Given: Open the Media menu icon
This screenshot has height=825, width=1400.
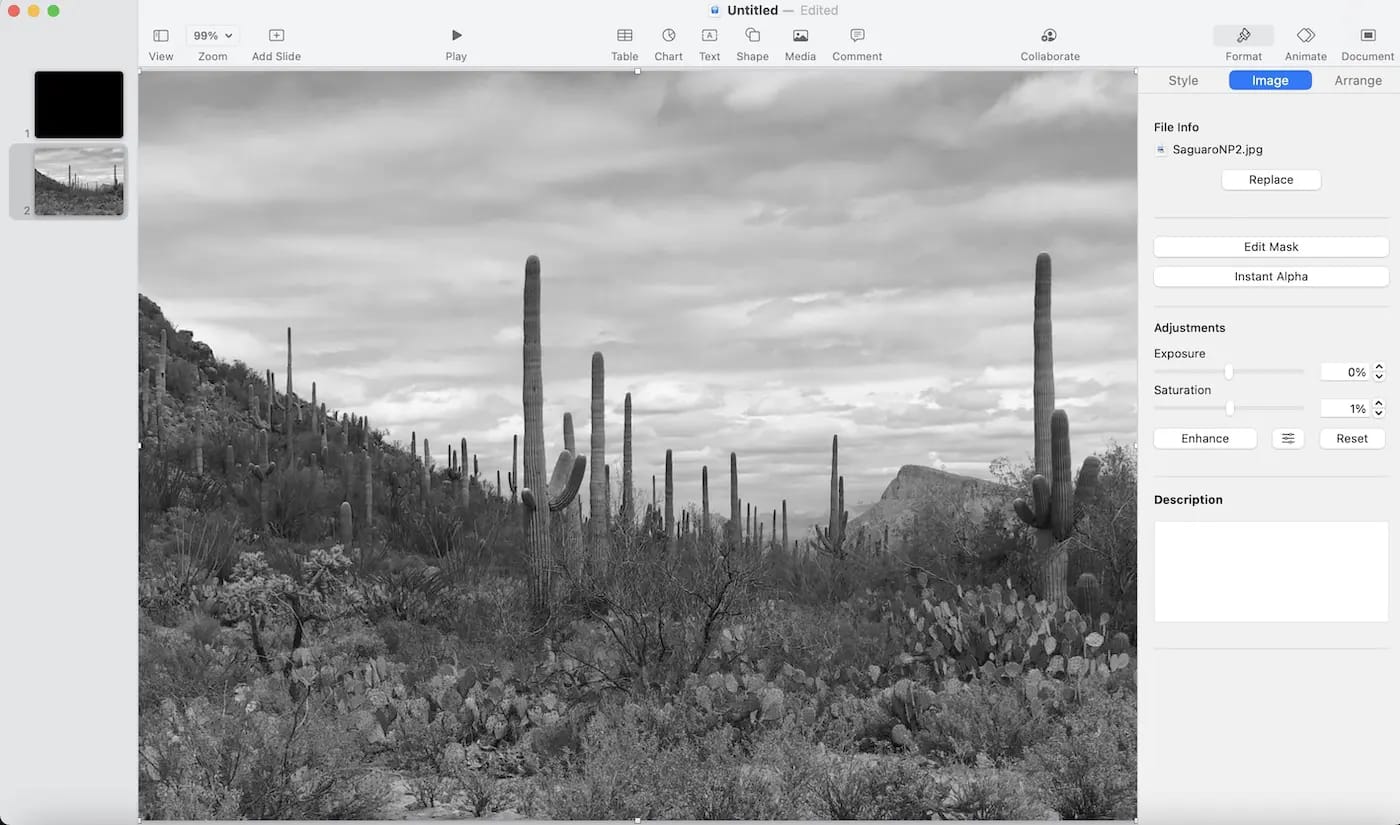Looking at the screenshot, I should (x=800, y=36).
